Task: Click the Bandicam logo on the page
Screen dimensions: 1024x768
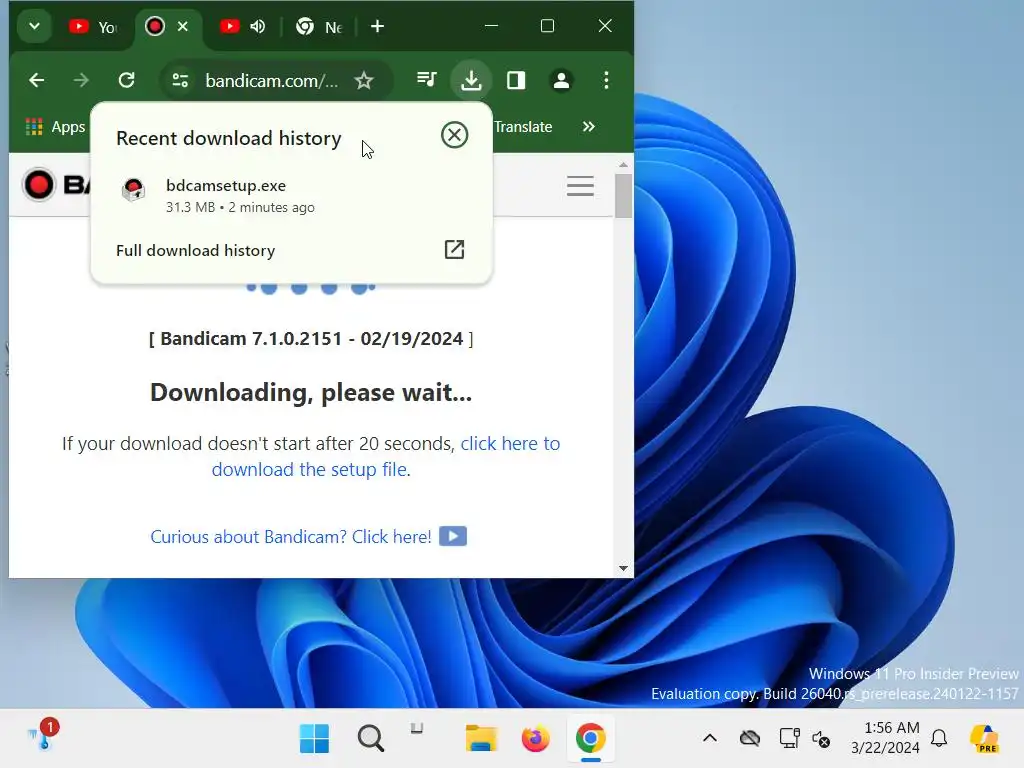Action: [x=55, y=185]
